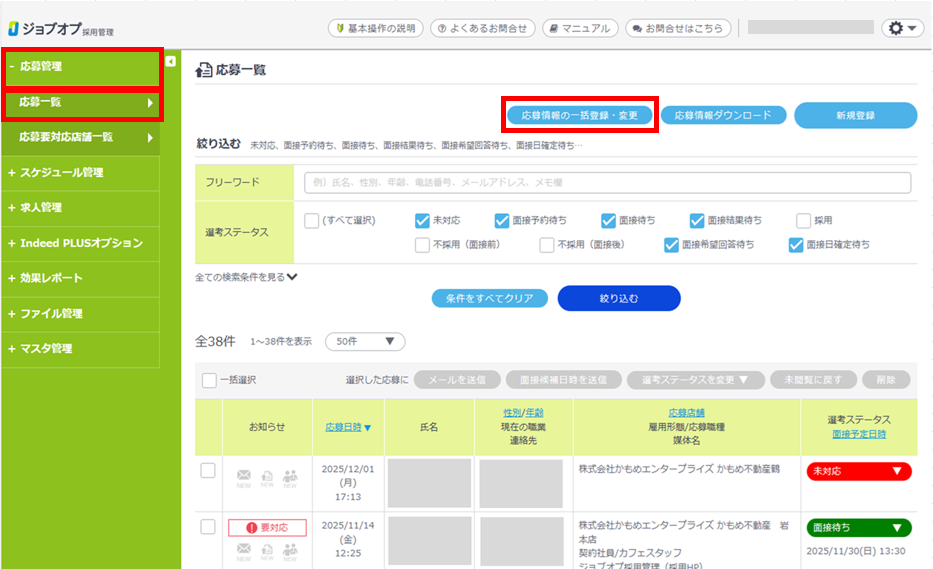Open the red 未対応 status dropdown
The image size is (933, 569).
pyautogui.click(x=858, y=471)
